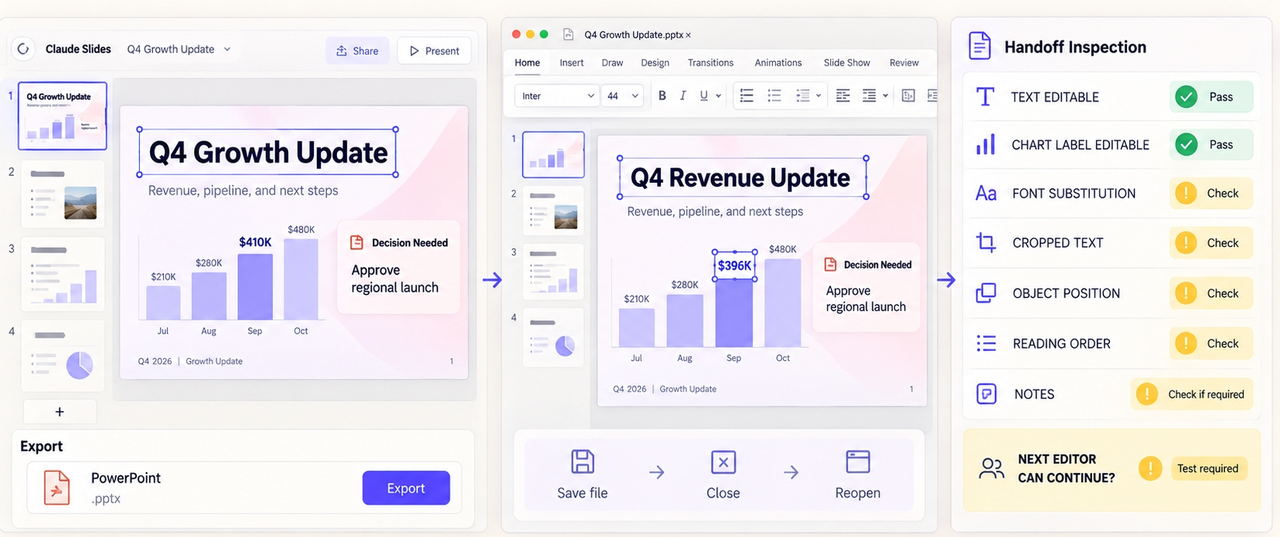Click the text direction icon in the ribbon
This screenshot has width=1280, height=537.
(x=908, y=96)
